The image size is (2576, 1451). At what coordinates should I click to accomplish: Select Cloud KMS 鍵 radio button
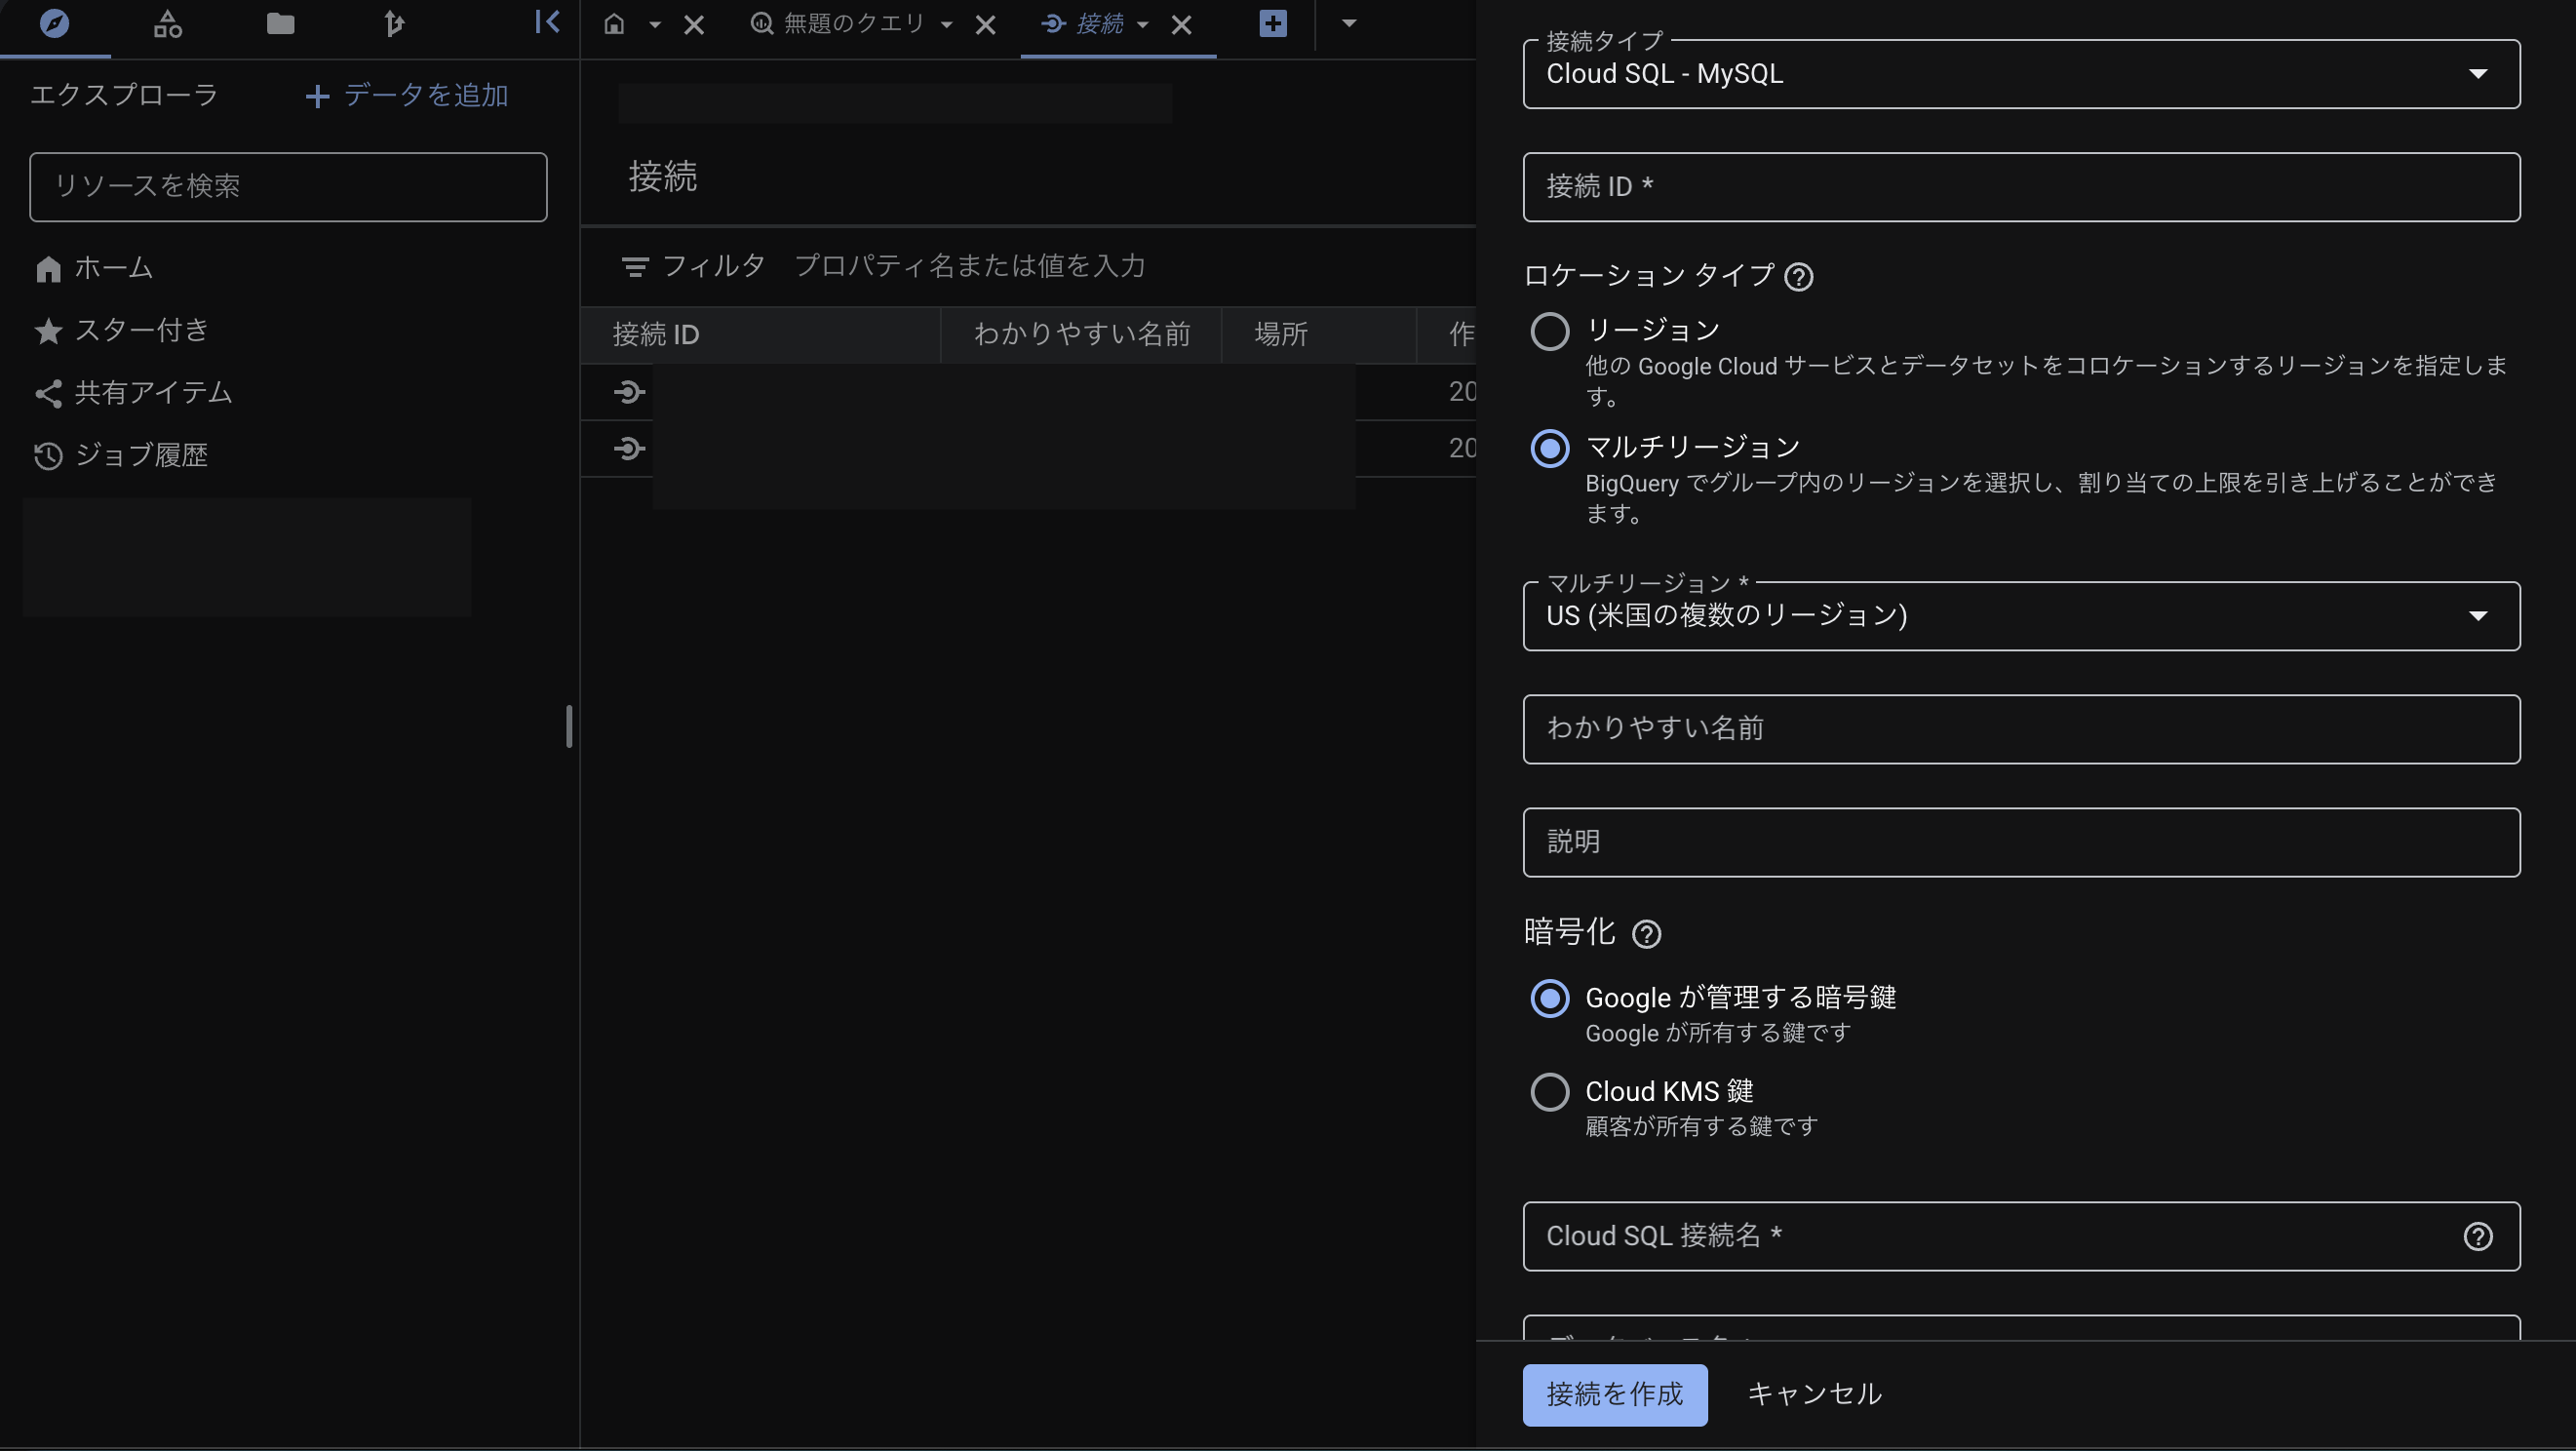1550,1092
